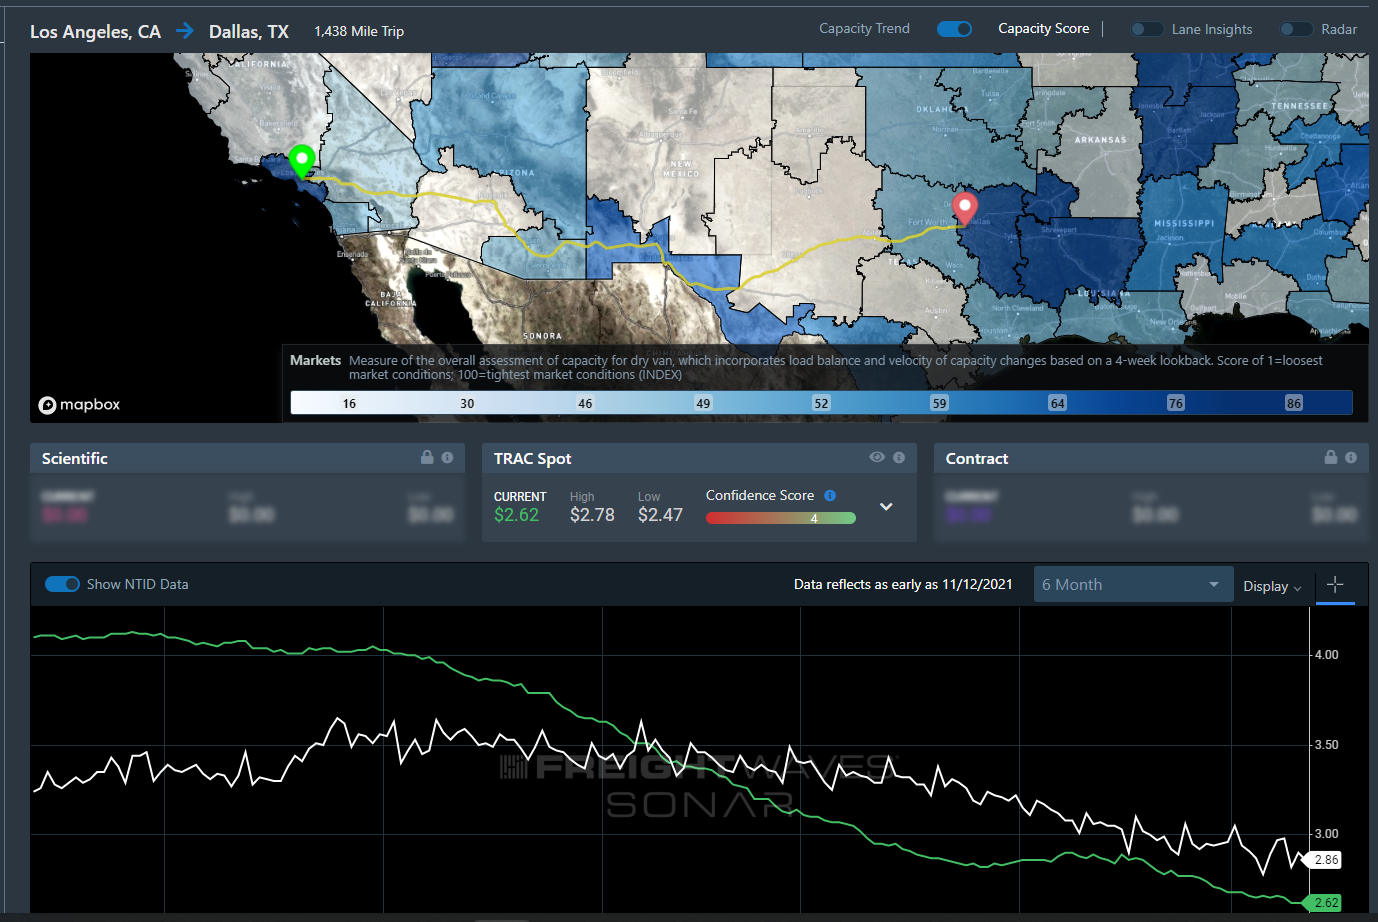Click the "52" legend value
The image size is (1378, 922).
pos(821,403)
